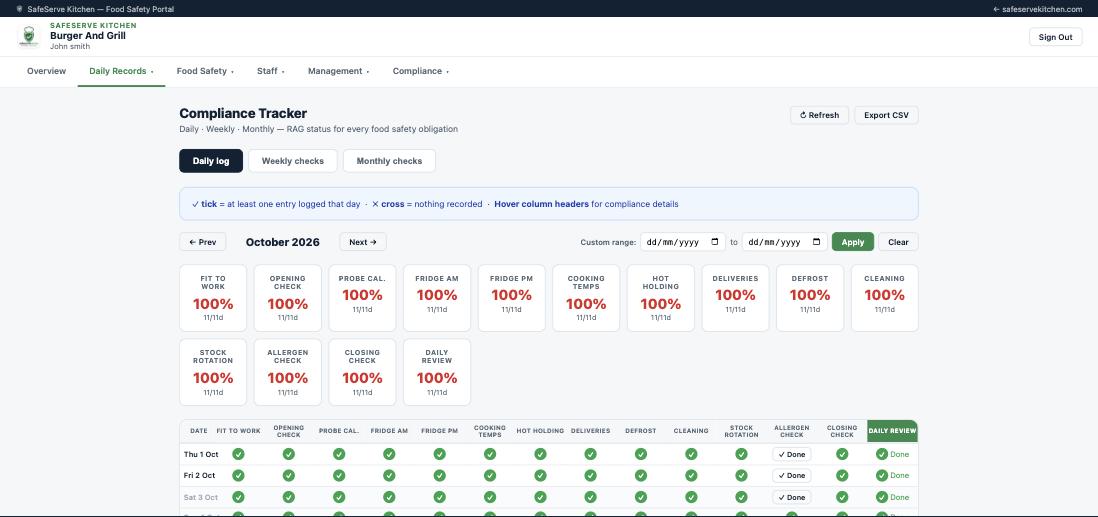Click the Done link for Fri 2 Oct
Viewport: 1098px width, 517px height.
[x=899, y=475]
